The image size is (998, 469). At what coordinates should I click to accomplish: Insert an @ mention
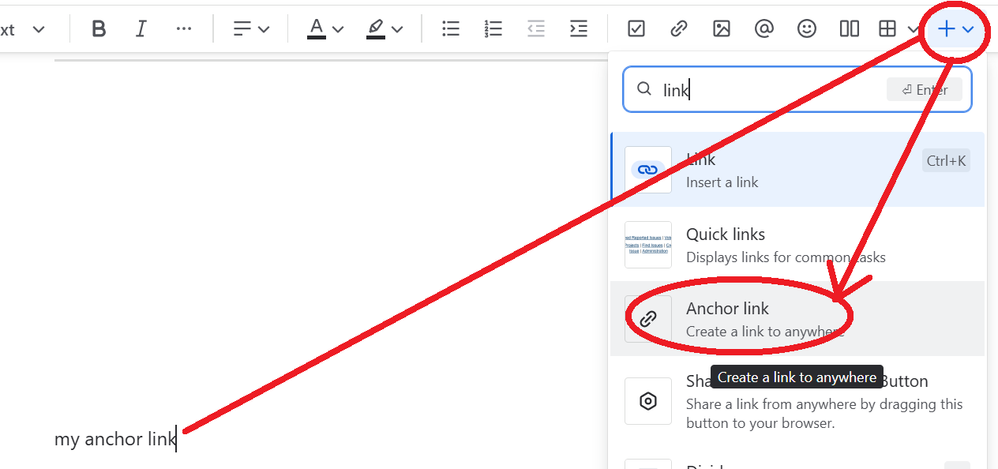tap(764, 29)
